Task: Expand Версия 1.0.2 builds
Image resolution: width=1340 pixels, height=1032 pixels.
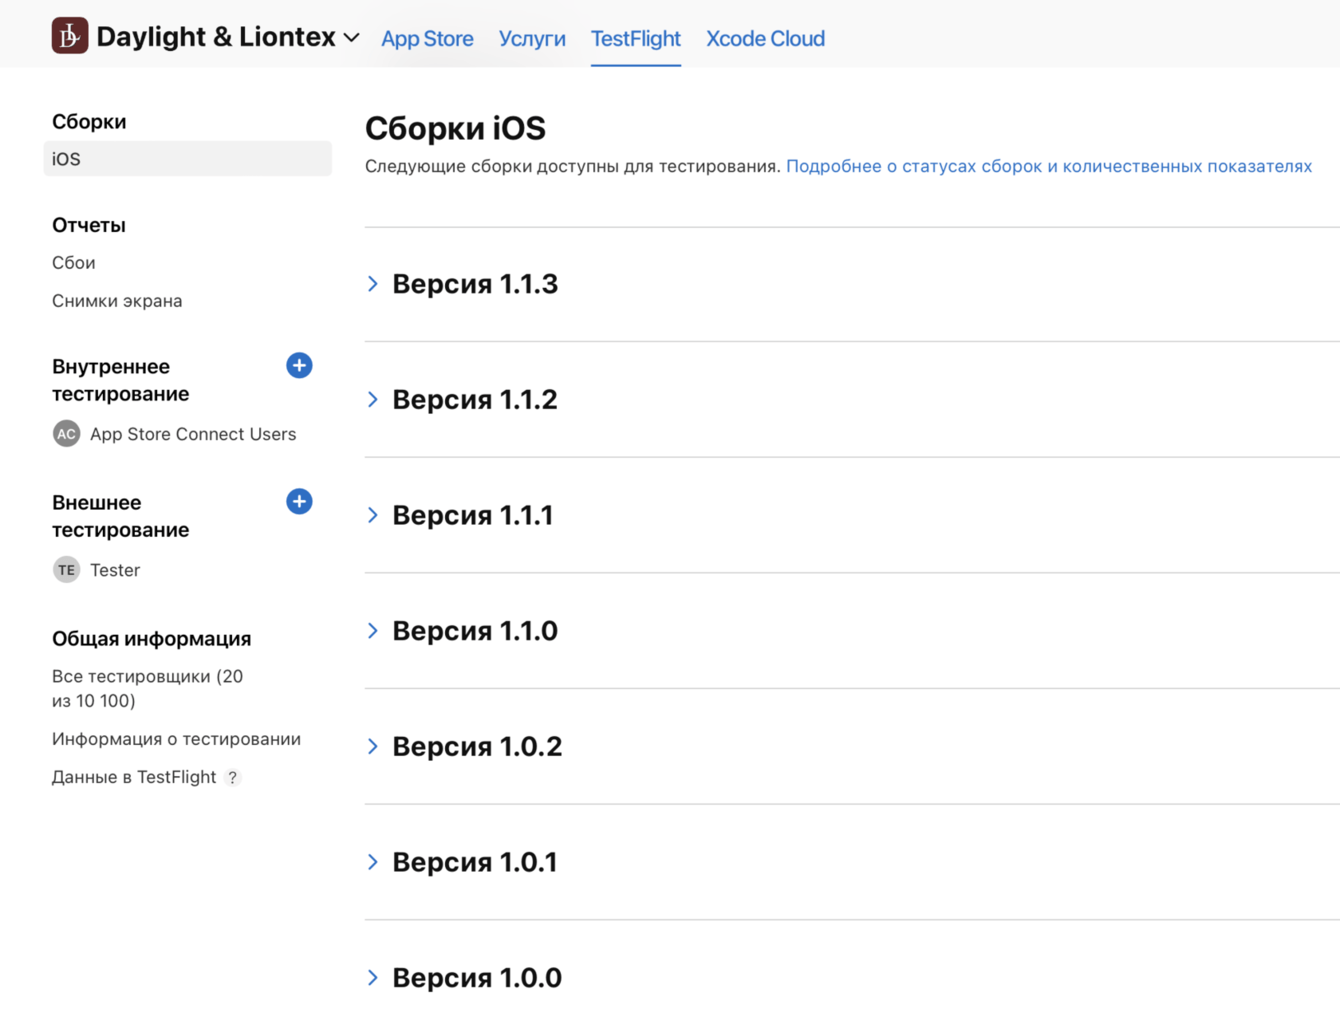Action: coord(373,747)
